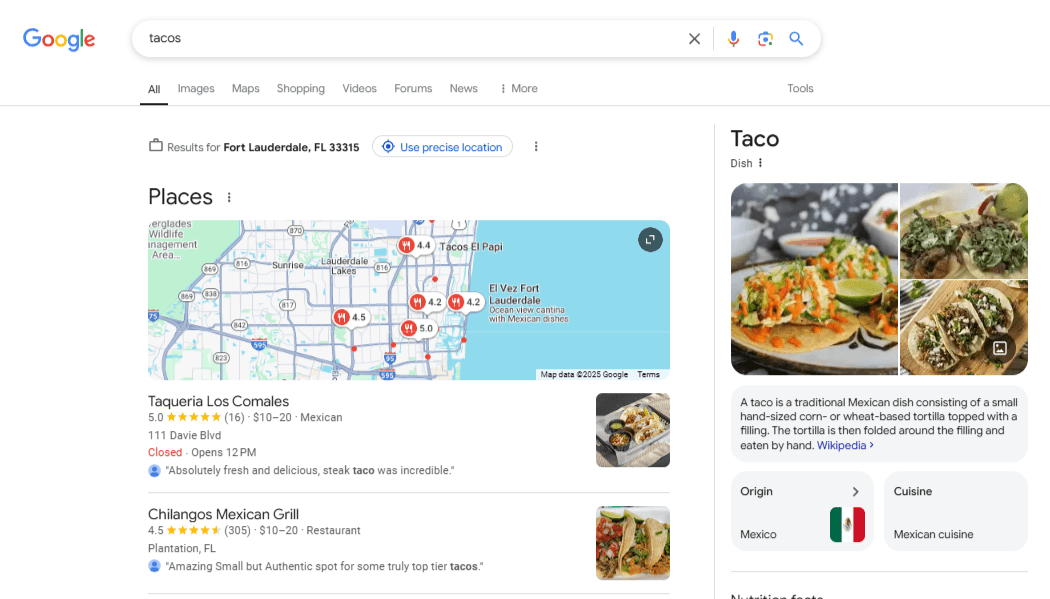Open Chilangos Mexican Grill taco thumbnail
This screenshot has height=599, width=1050.
point(633,543)
